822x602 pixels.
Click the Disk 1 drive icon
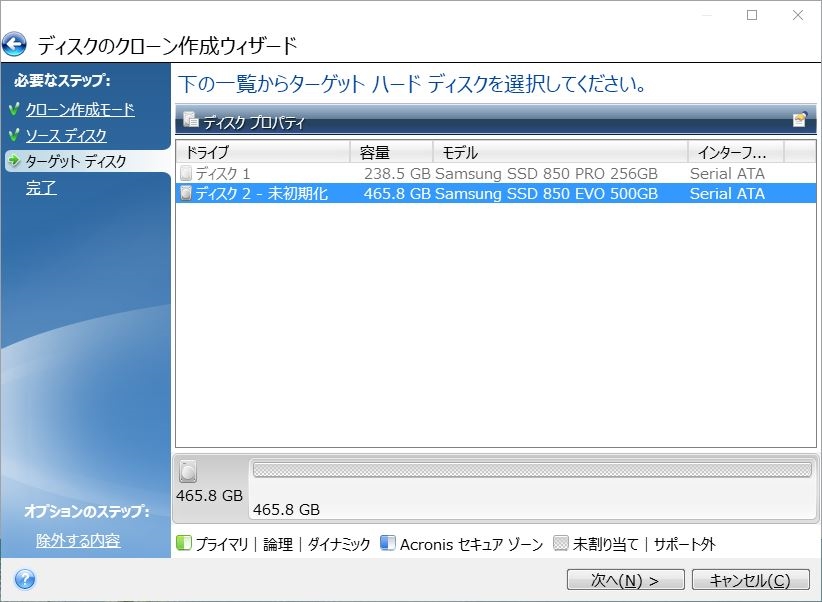[186, 173]
